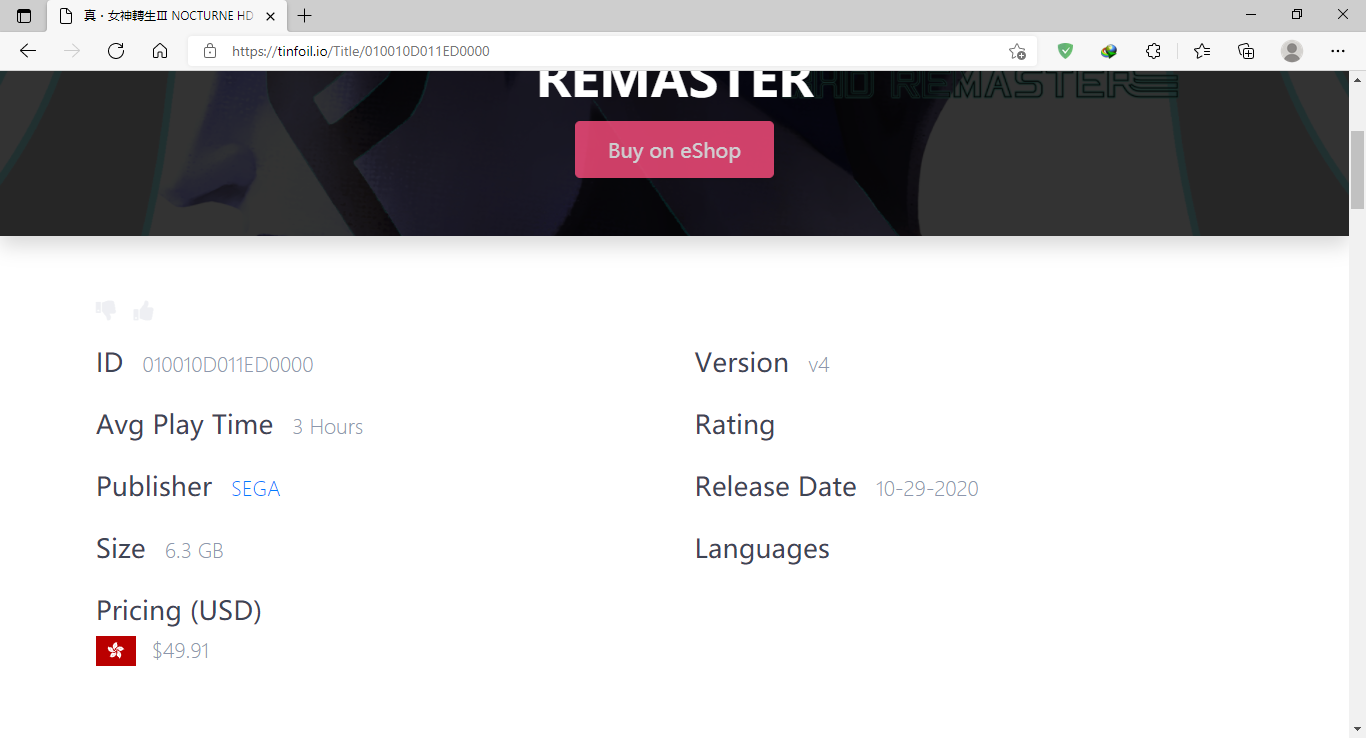Image resolution: width=1366 pixels, height=738 pixels.
Task: Open Collections icon
Action: click(x=1246, y=51)
